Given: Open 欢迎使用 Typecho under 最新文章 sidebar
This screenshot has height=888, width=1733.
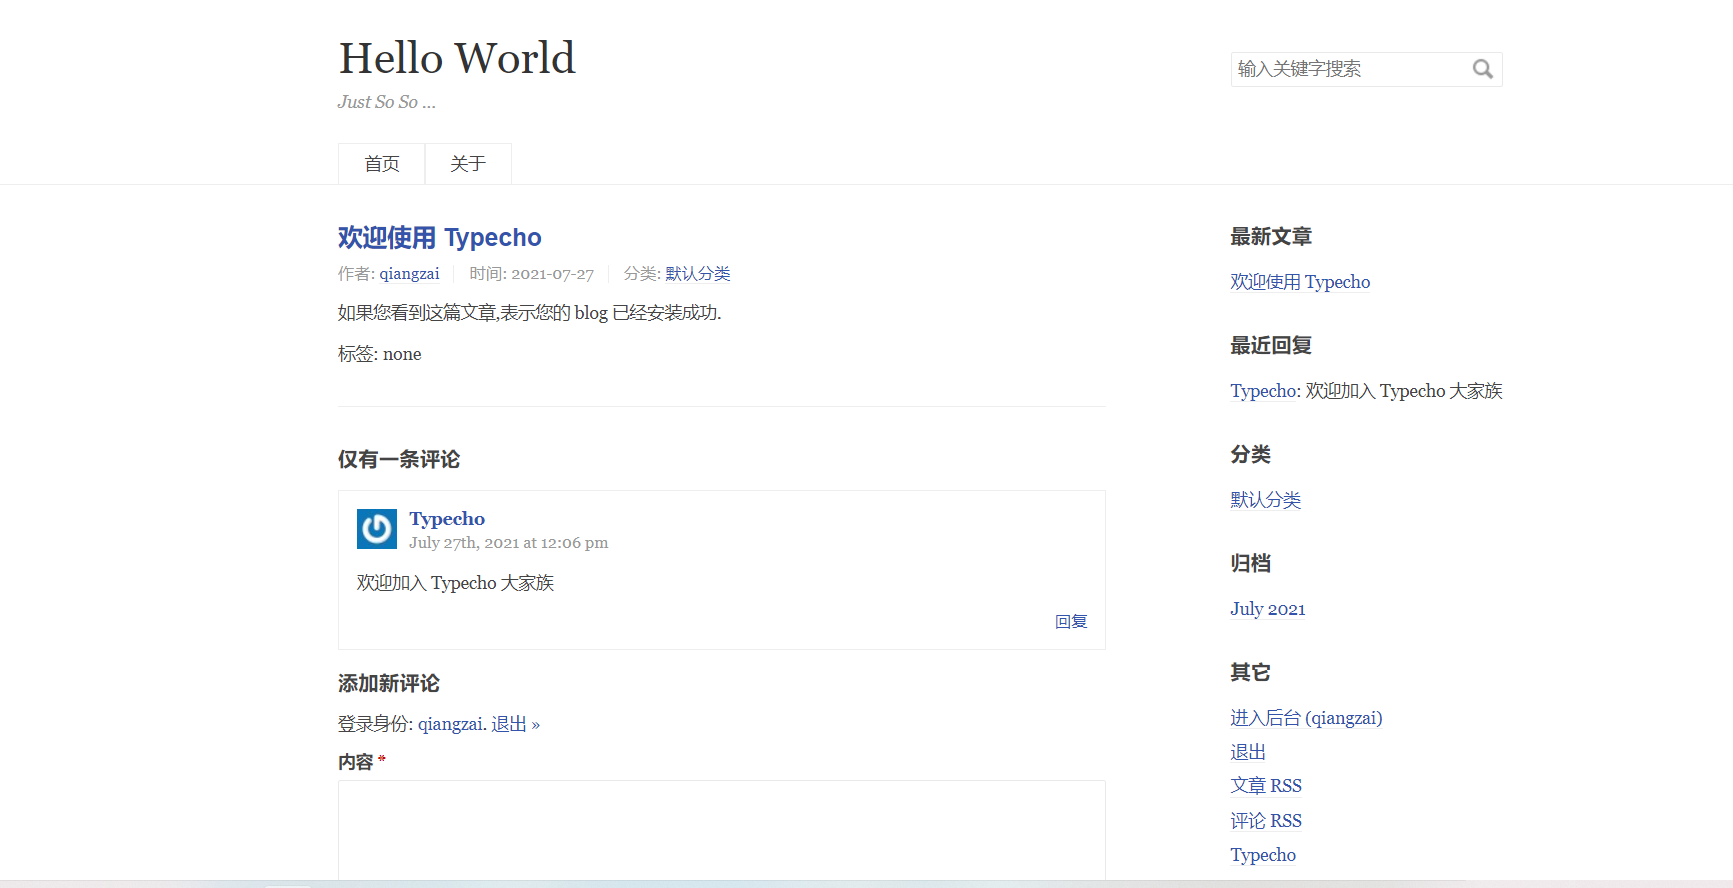Looking at the screenshot, I should coord(1300,282).
